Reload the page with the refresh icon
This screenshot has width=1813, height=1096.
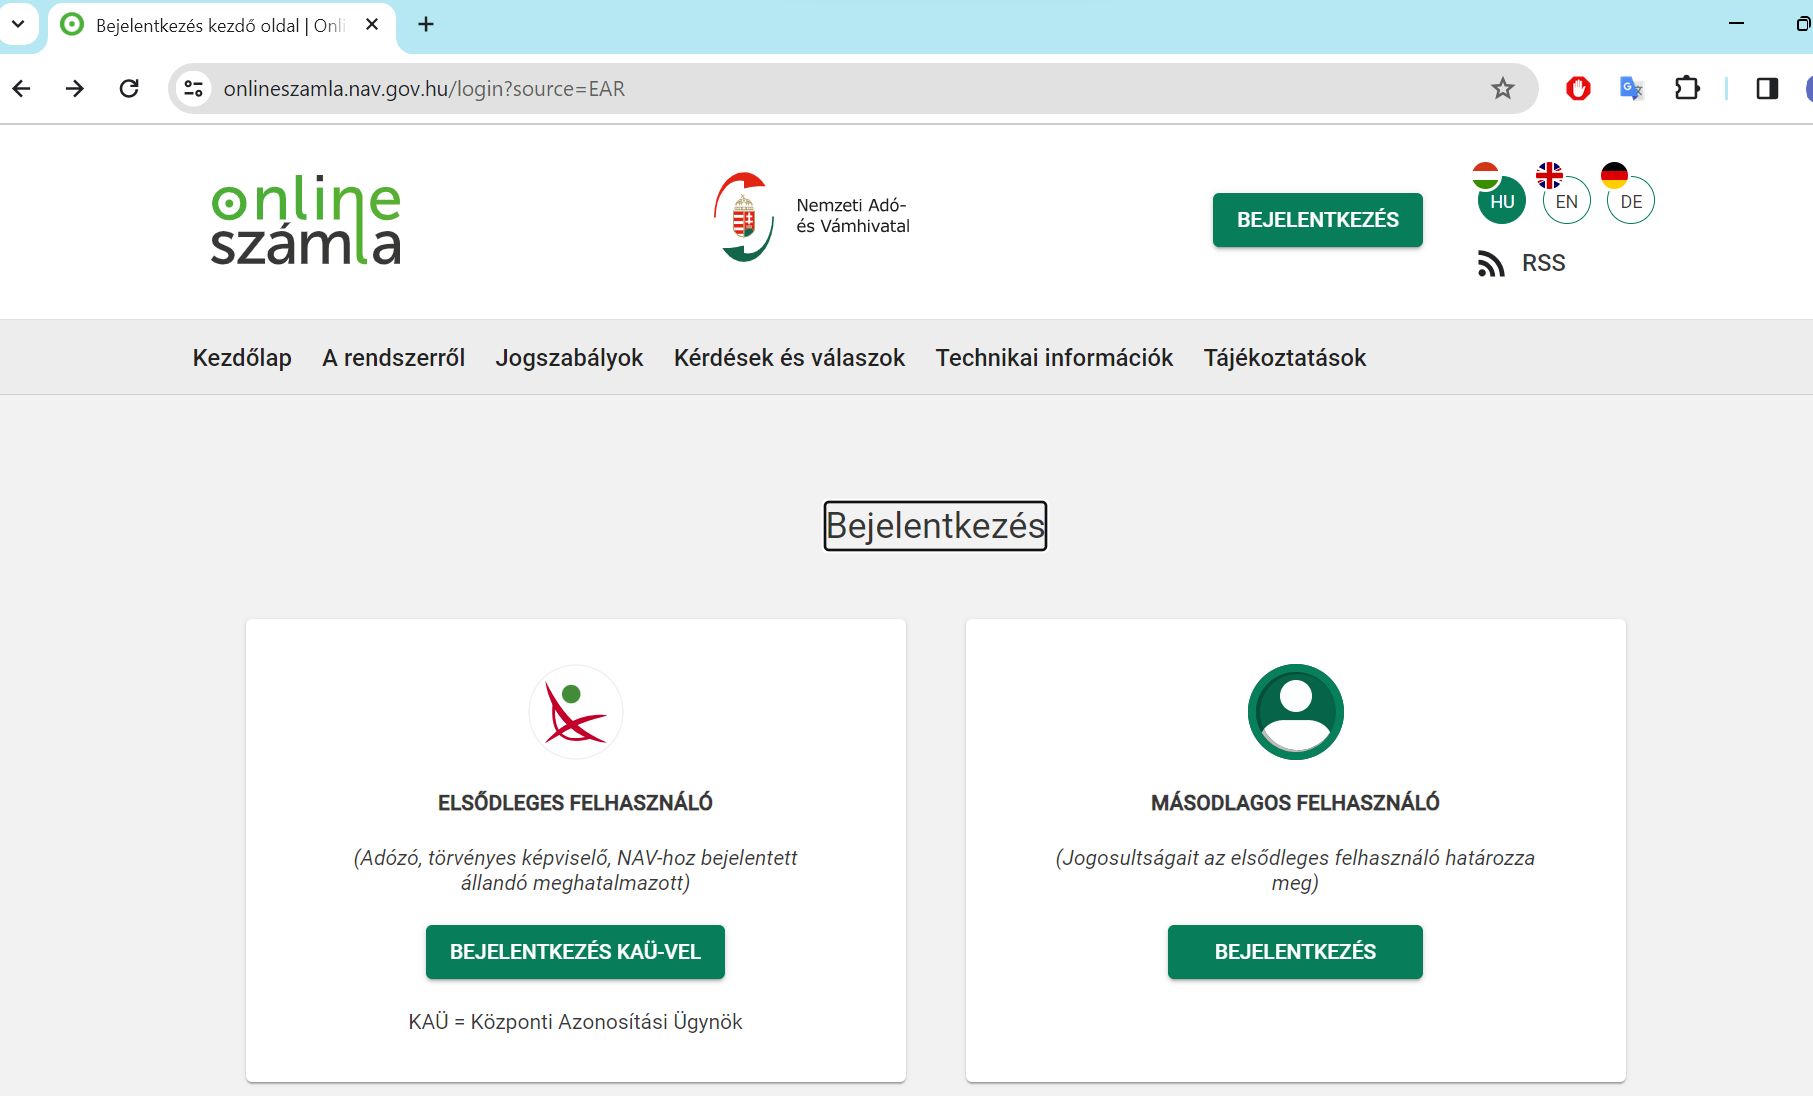(x=129, y=89)
